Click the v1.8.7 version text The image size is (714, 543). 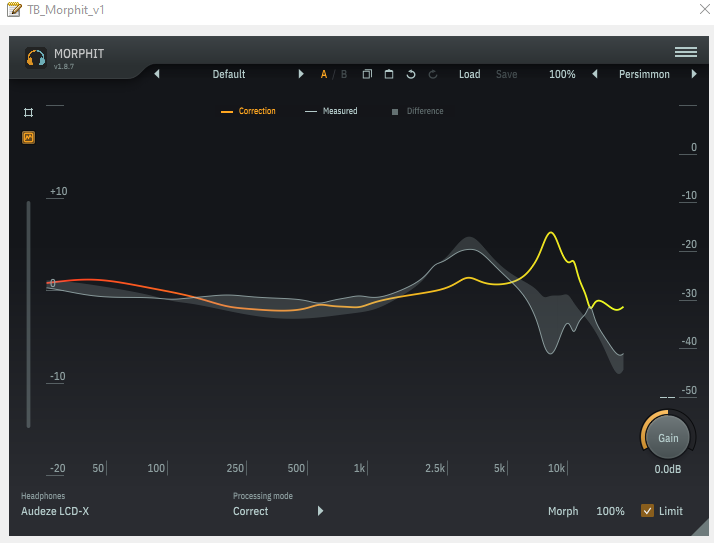tap(64, 67)
